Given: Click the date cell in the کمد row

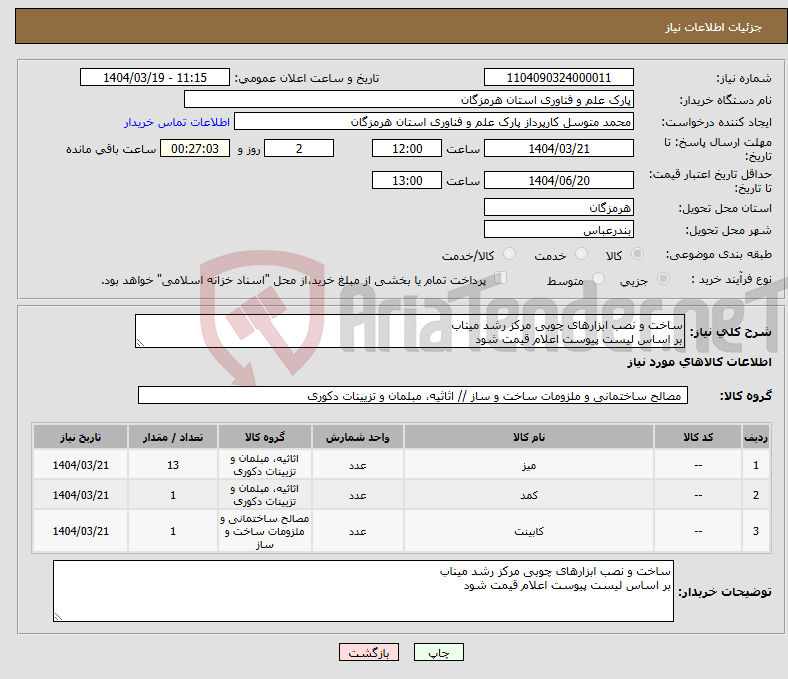Looking at the screenshot, I should (x=80, y=495).
